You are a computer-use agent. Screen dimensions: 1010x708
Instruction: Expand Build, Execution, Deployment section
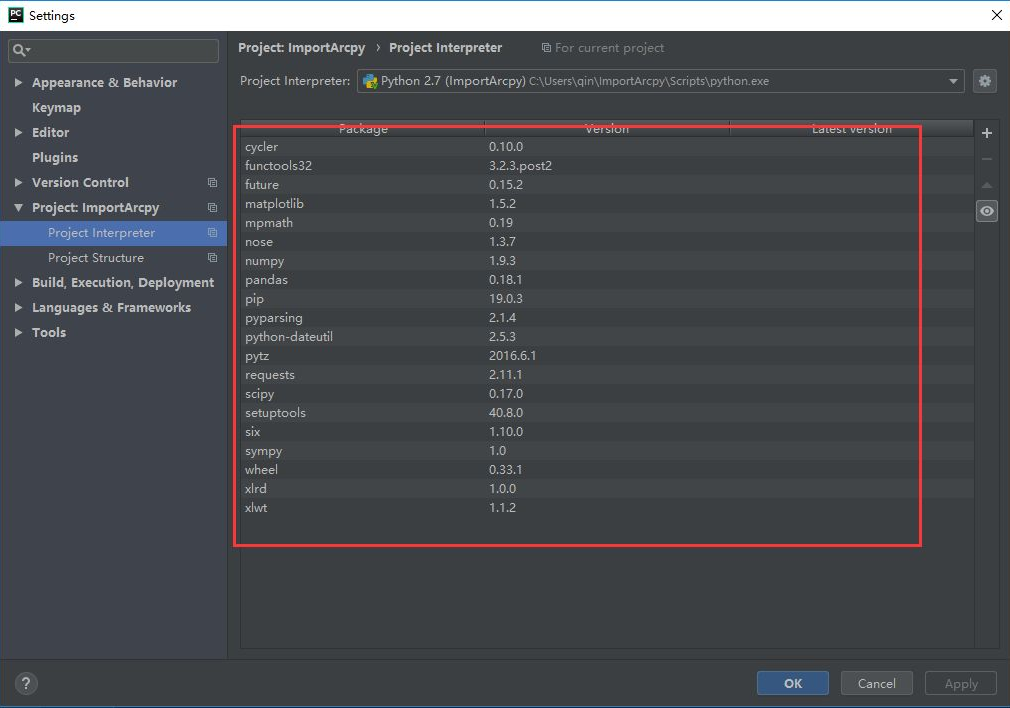click(x=18, y=282)
